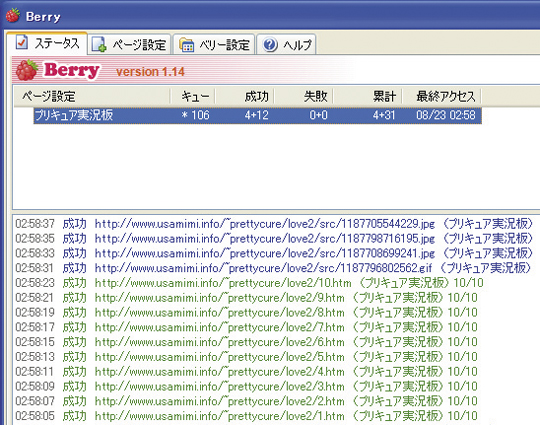Switch to the ステータス tab
The height and width of the screenshot is (425, 540).
point(47,43)
